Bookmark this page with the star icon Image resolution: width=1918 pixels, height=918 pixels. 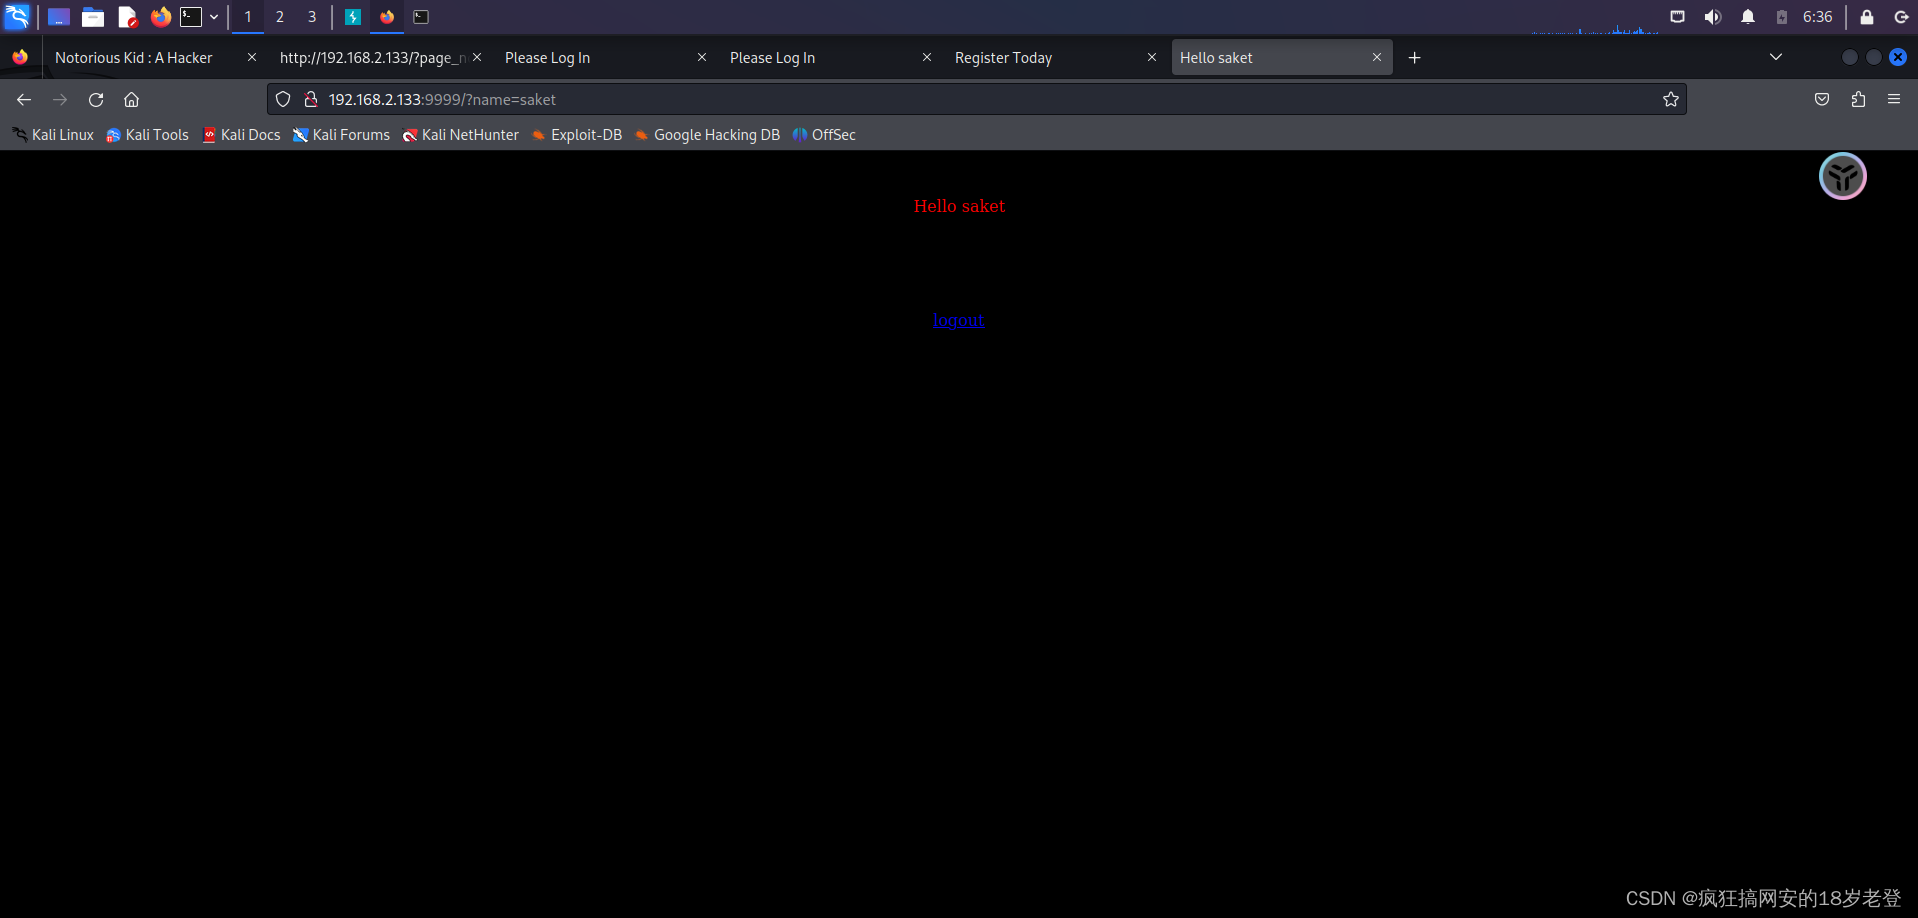(1671, 99)
